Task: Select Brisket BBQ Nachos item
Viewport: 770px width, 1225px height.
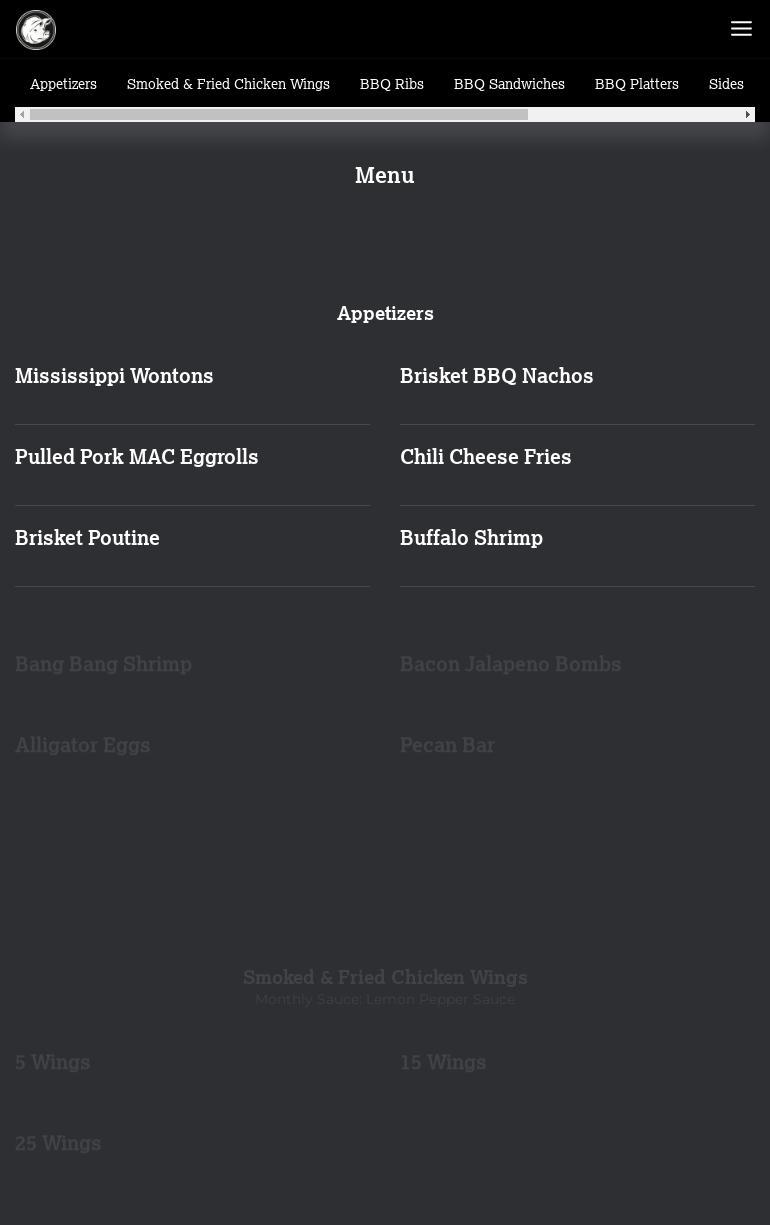Action: (496, 376)
